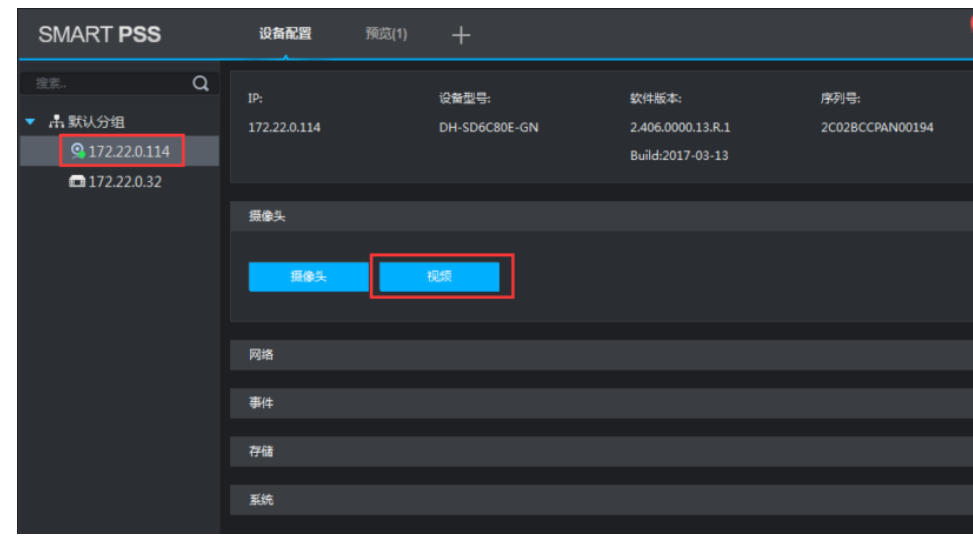Click the 设备型号: label
Viewport: 973px width, 555px height.
pyautogui.click(x=465, y=99)
